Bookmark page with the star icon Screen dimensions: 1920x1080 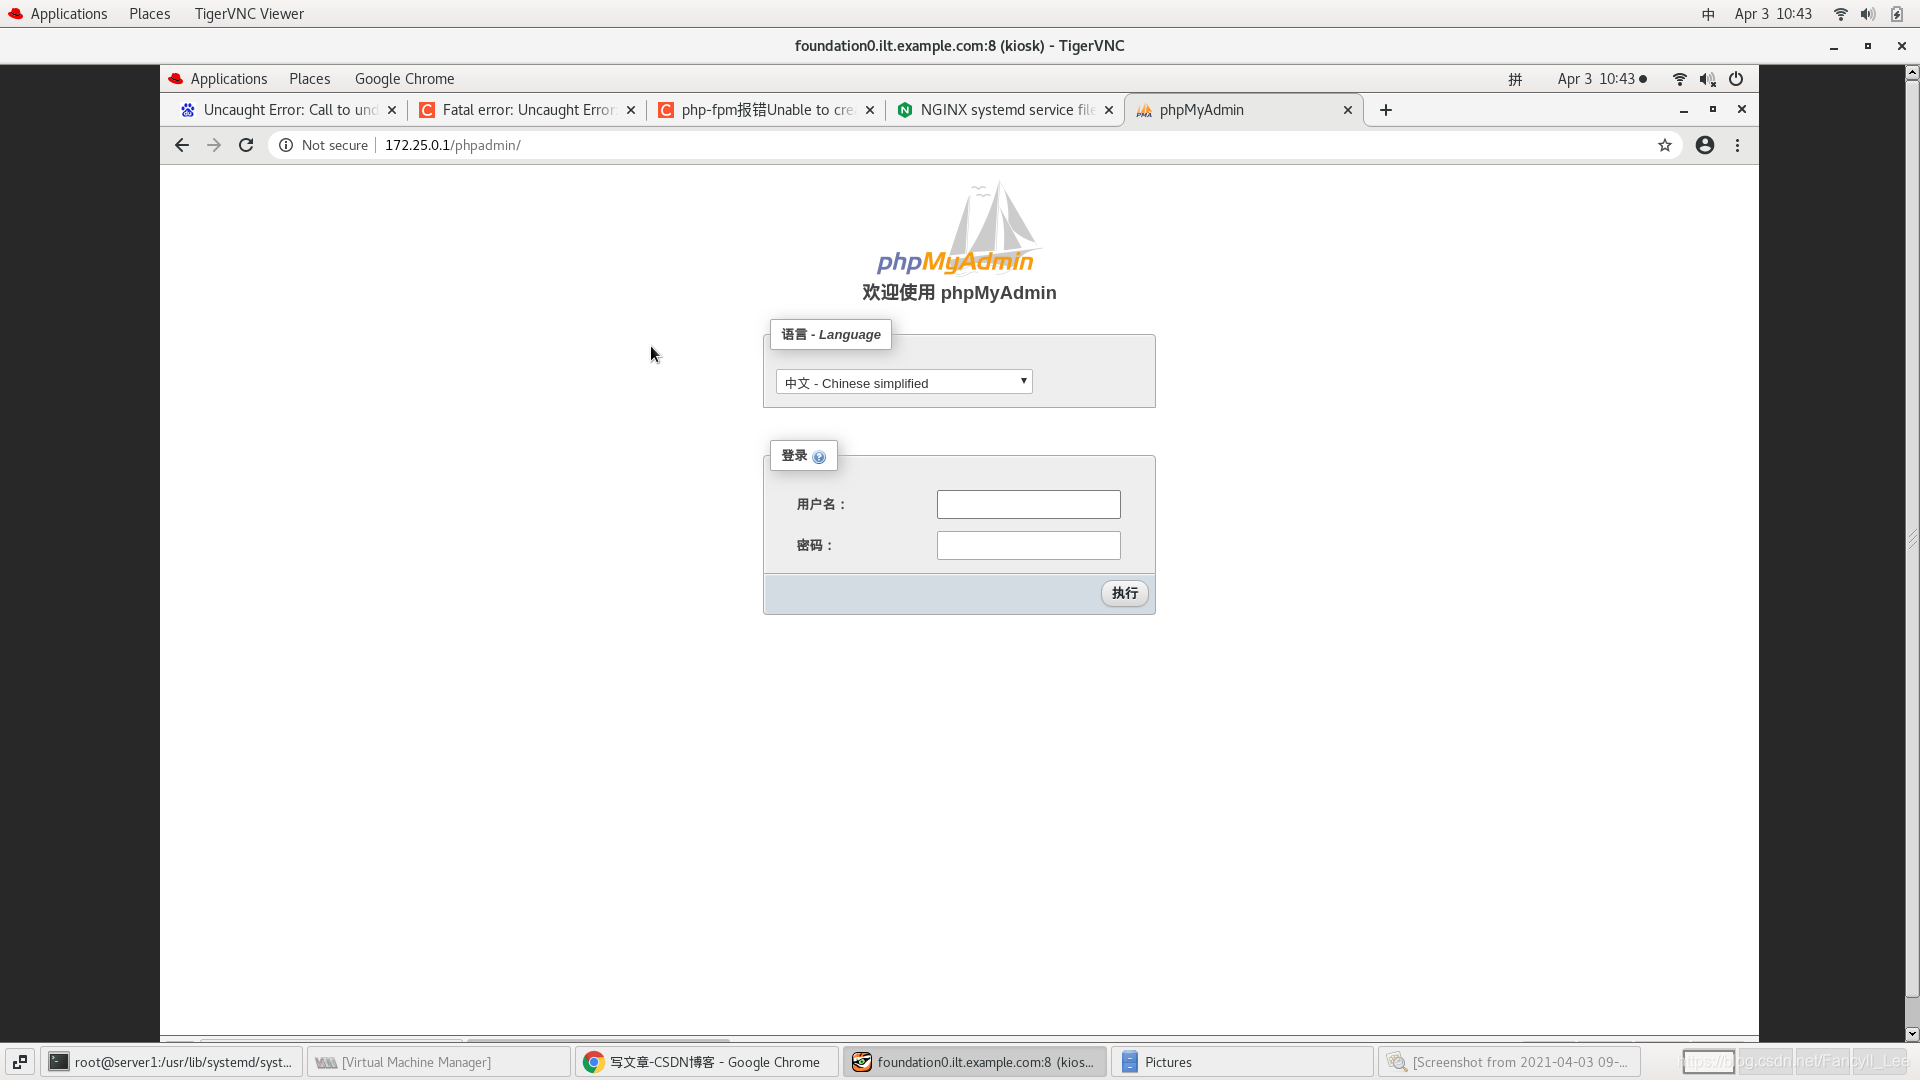tap(1665, 145)
